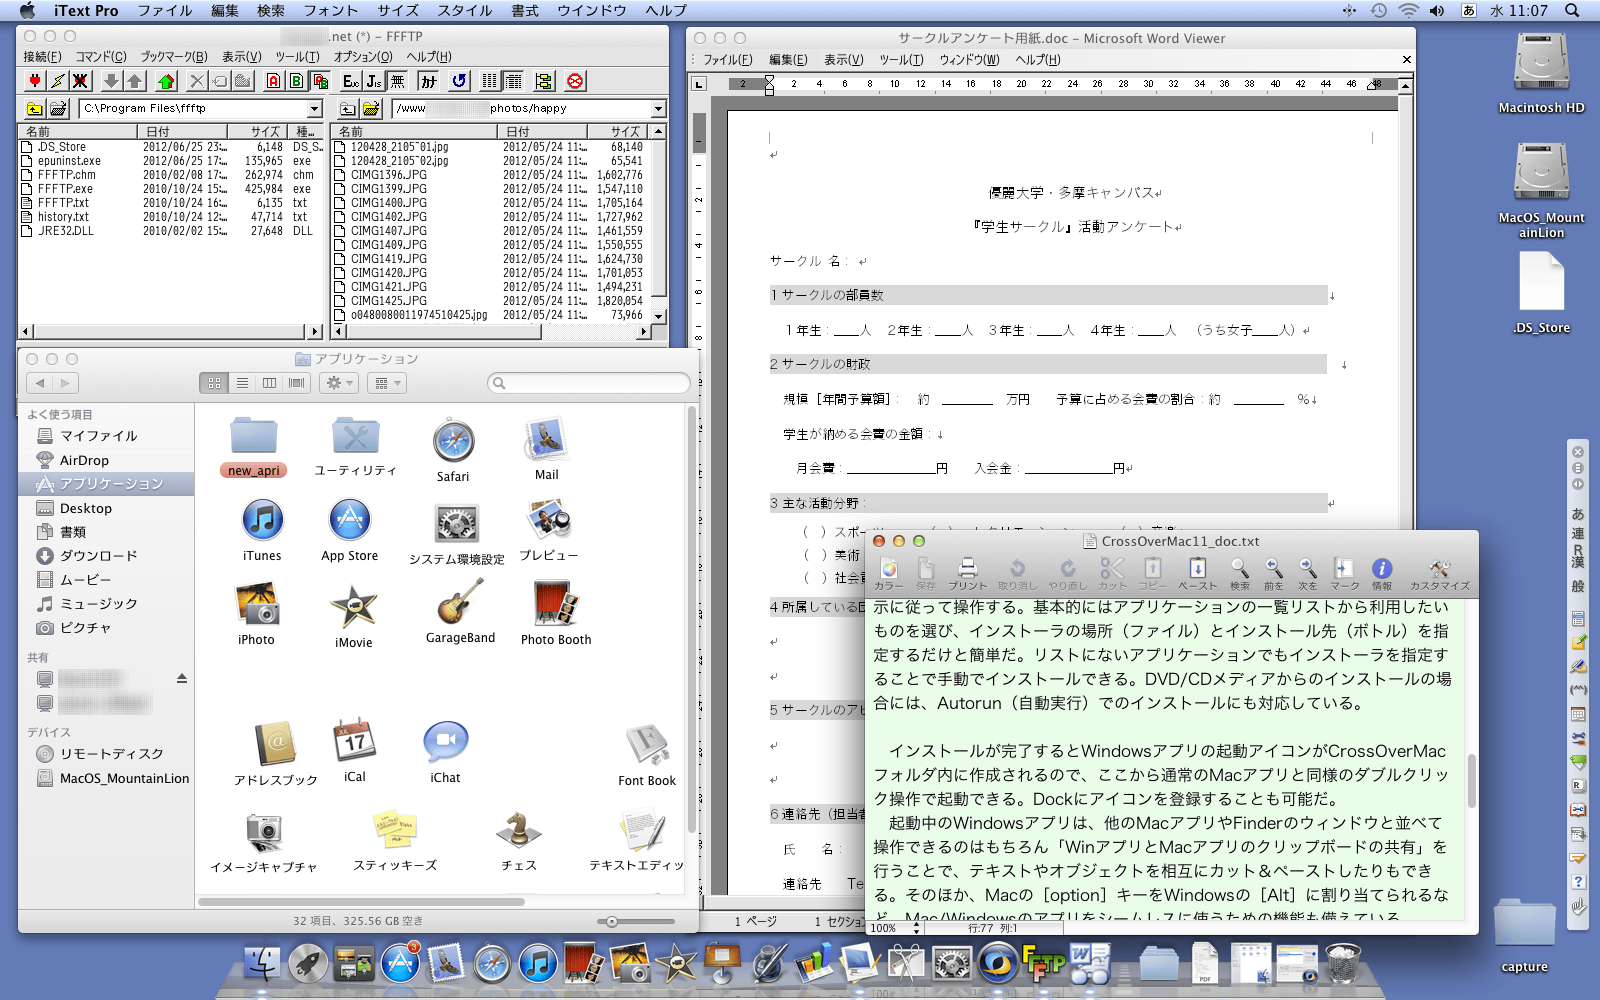Enable binary transfer mode (B) in FFFTP

click(297, 81)
